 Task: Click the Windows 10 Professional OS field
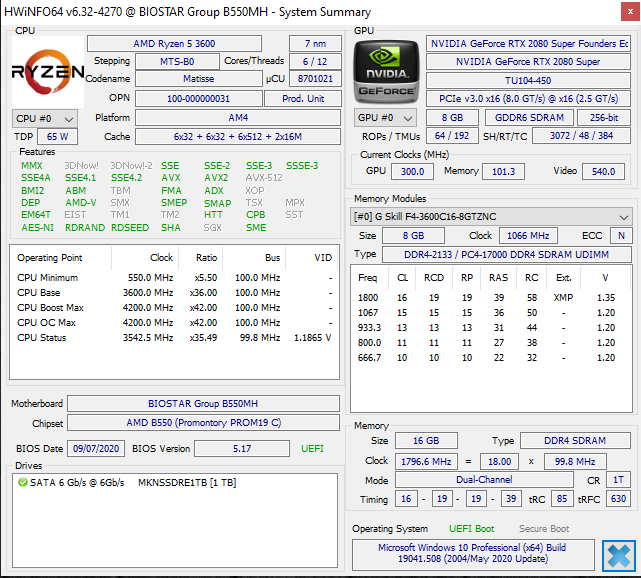473,553
